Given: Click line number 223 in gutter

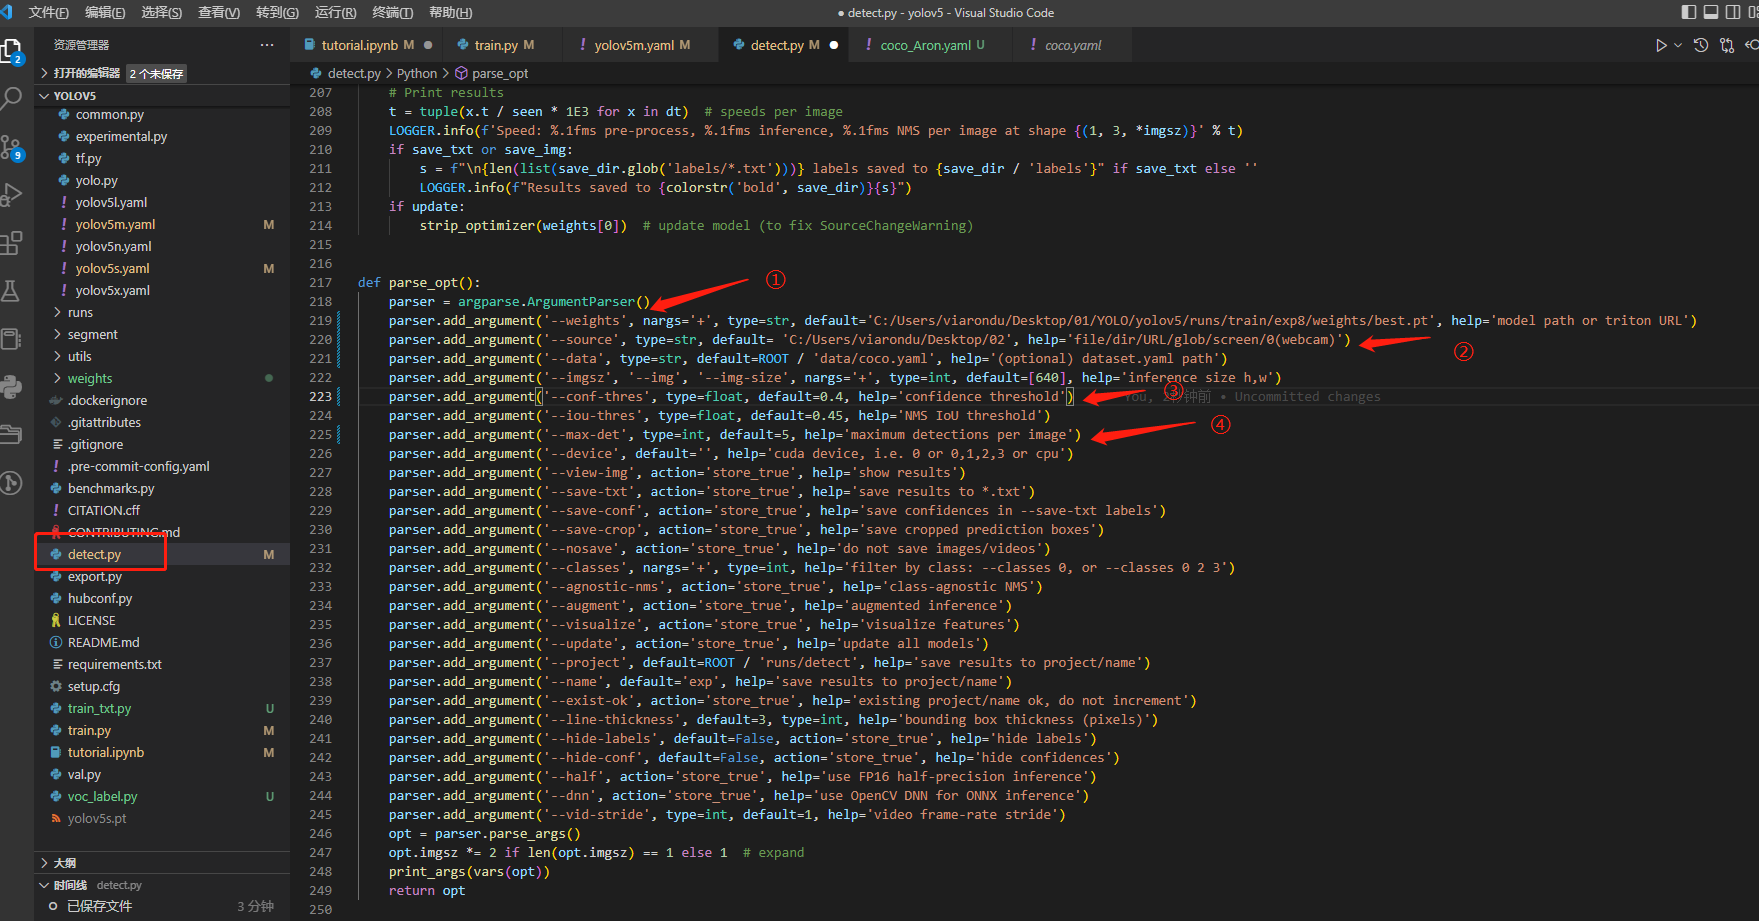Looking at the screenshot, I should 320,396.
